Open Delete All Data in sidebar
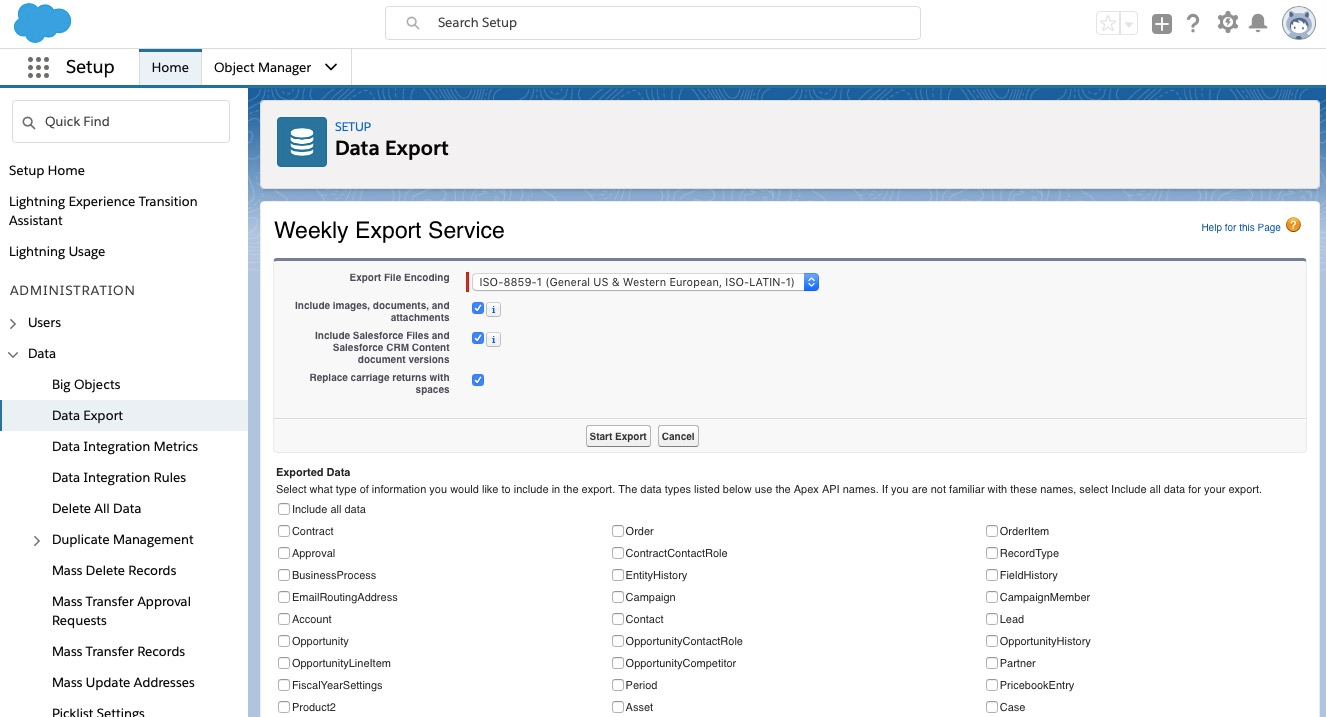This screenshot has height=717, width=1326. point(96,509)
